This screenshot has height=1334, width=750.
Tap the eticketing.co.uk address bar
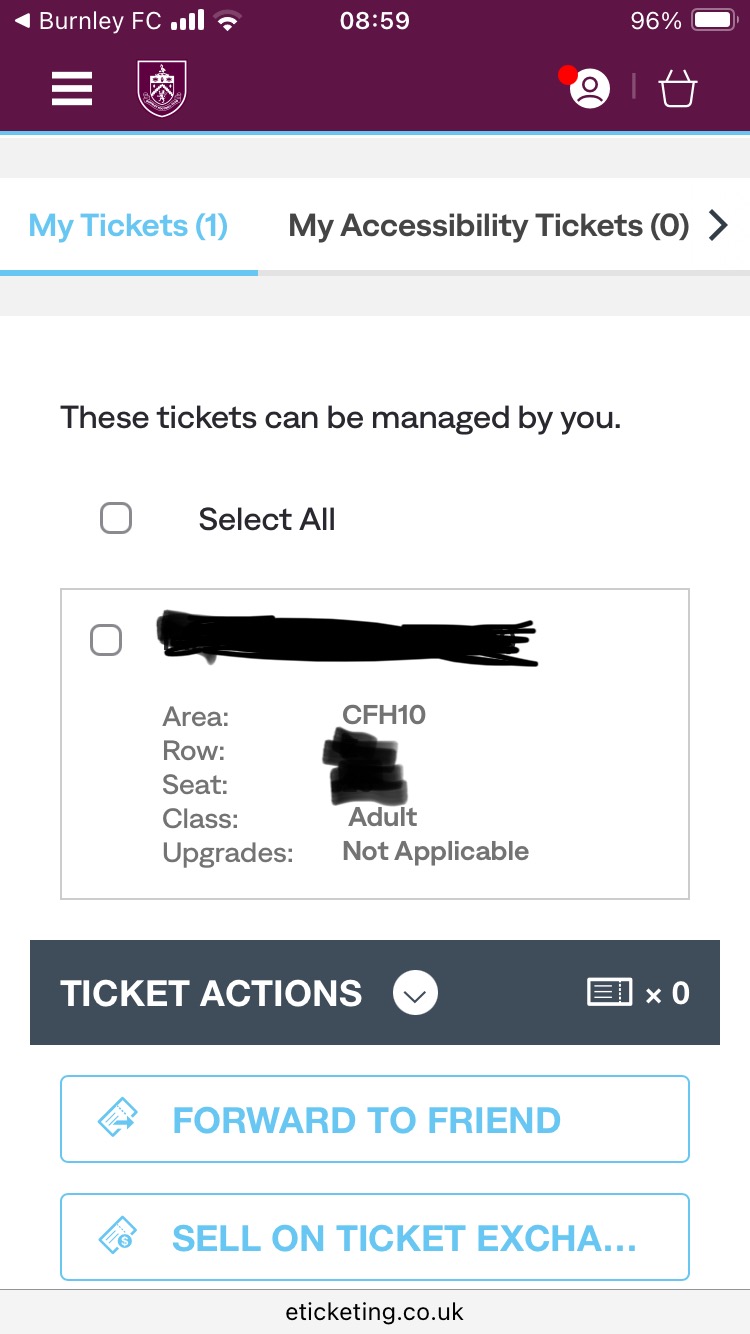[x=375, y=1311]
